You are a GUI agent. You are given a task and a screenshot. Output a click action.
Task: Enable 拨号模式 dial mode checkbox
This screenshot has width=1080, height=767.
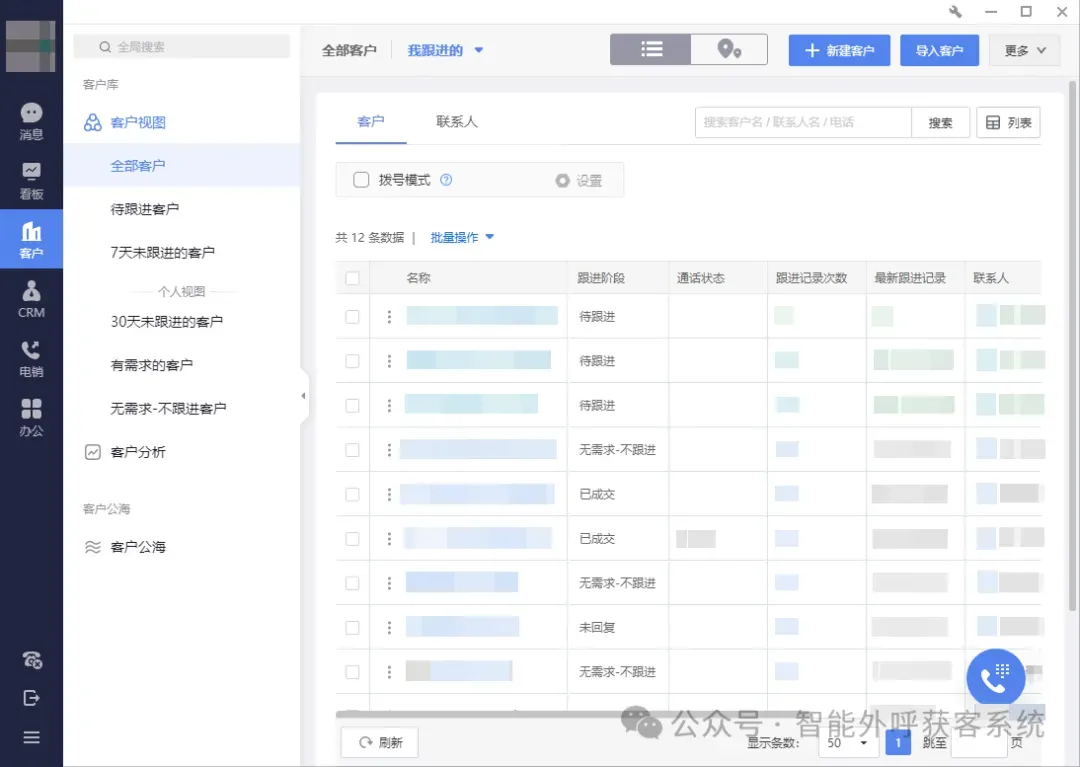[361, 180]
